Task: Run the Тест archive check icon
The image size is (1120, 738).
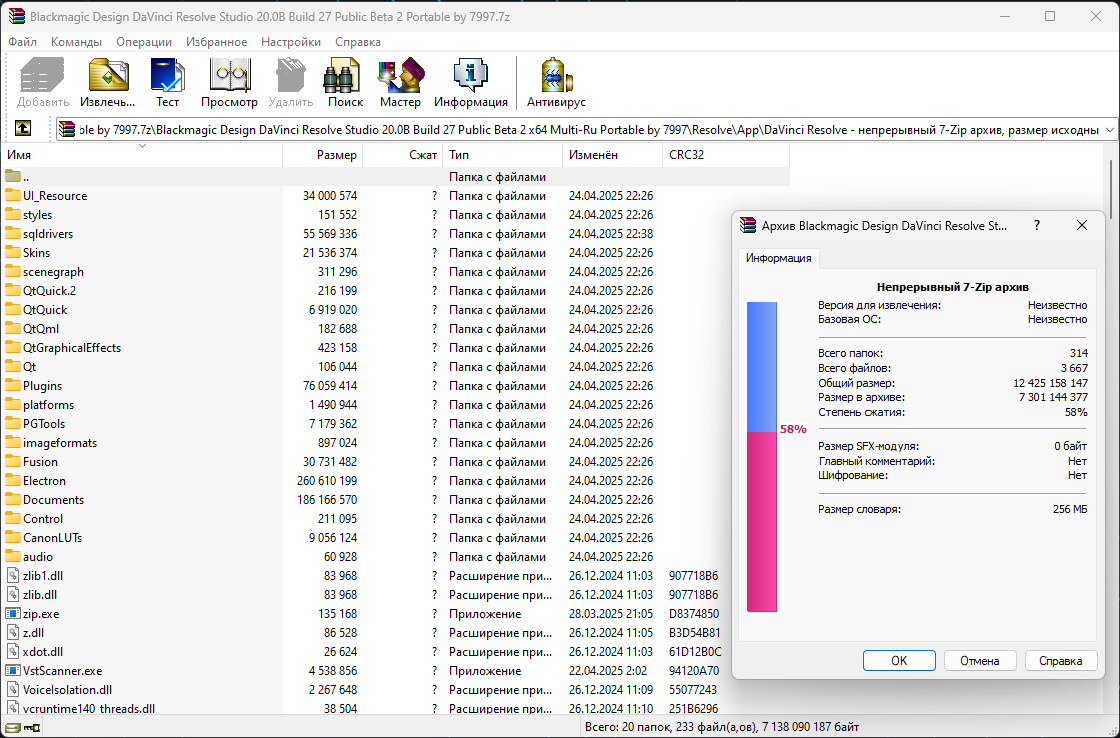Action: point(168,75)
